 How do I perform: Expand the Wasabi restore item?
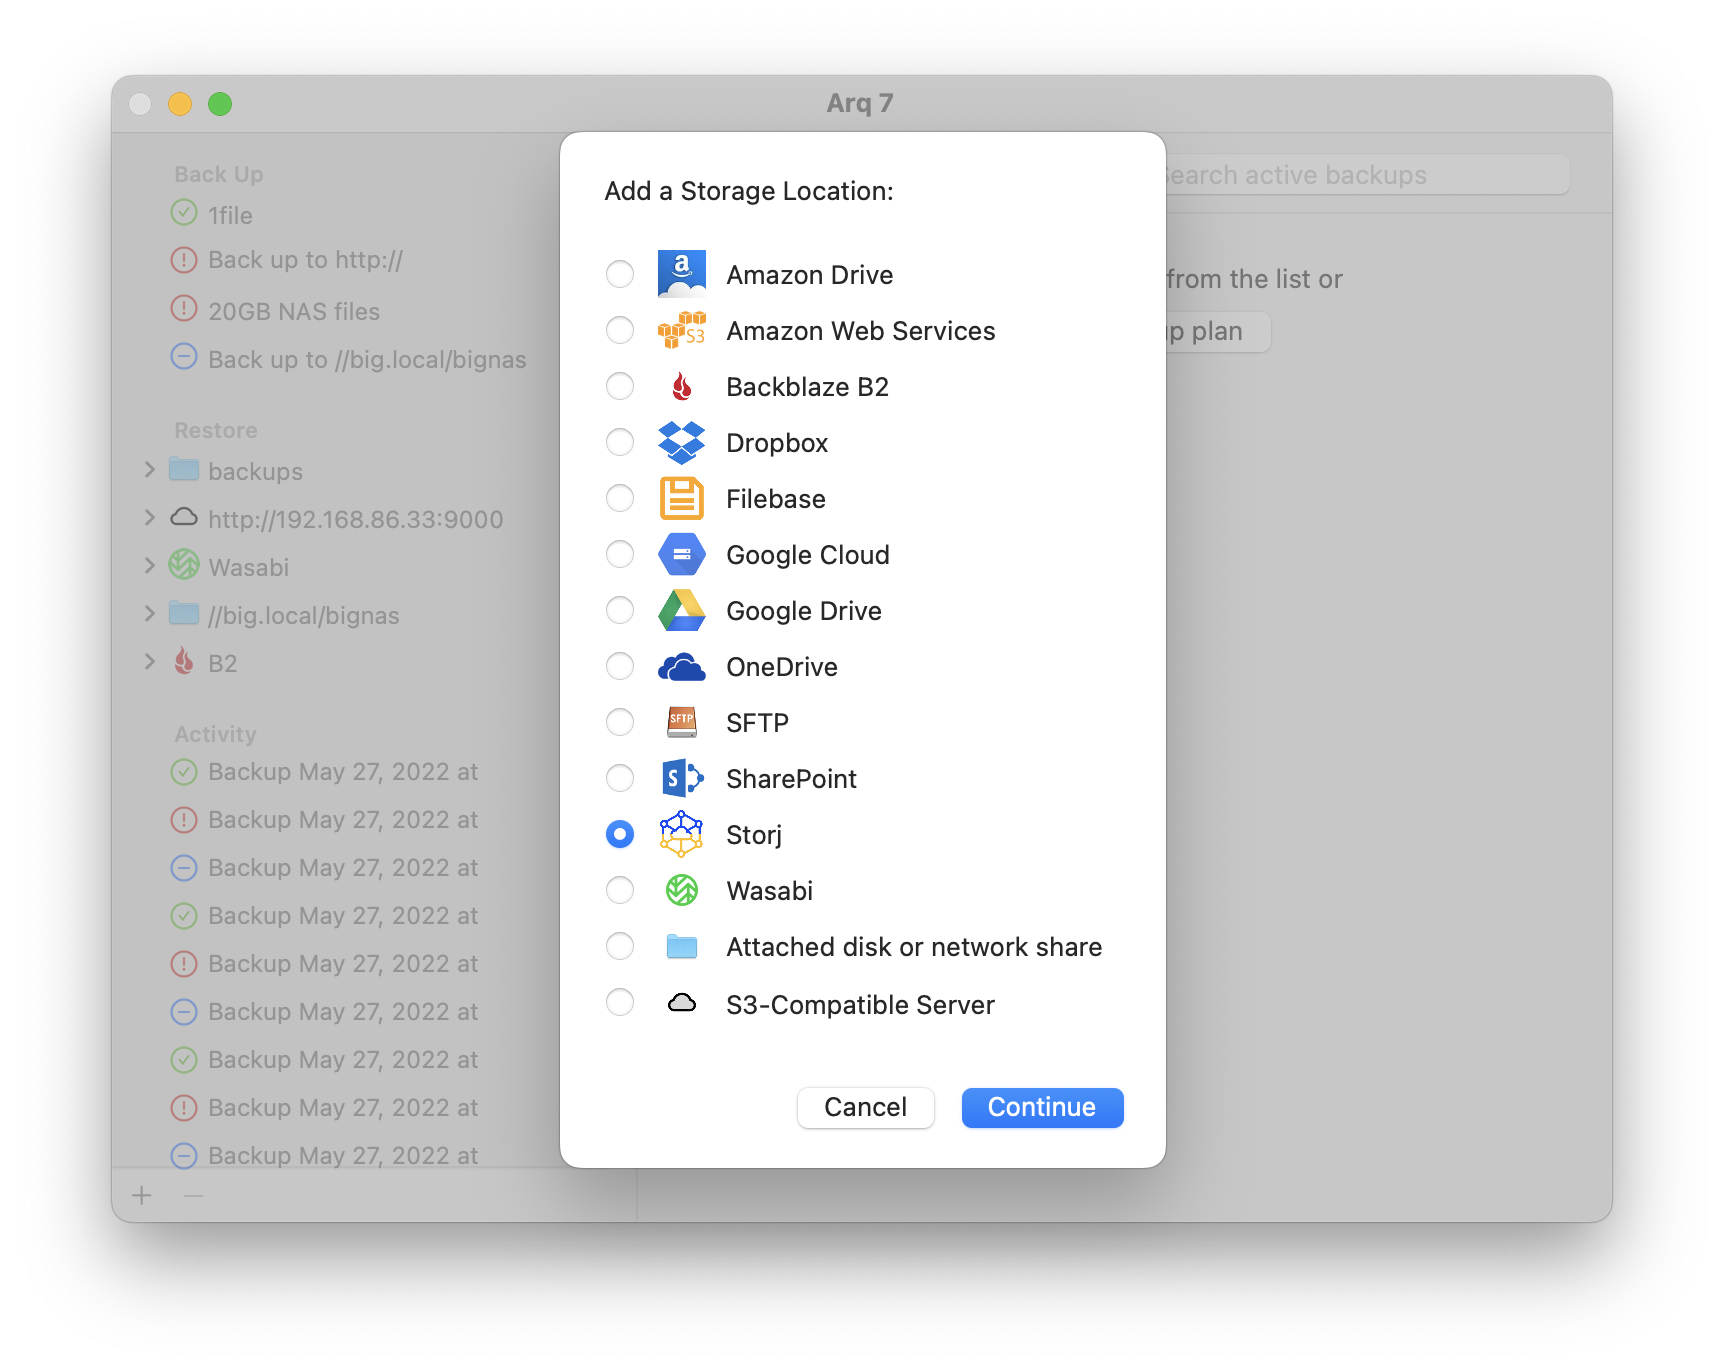tap(150, 565)
